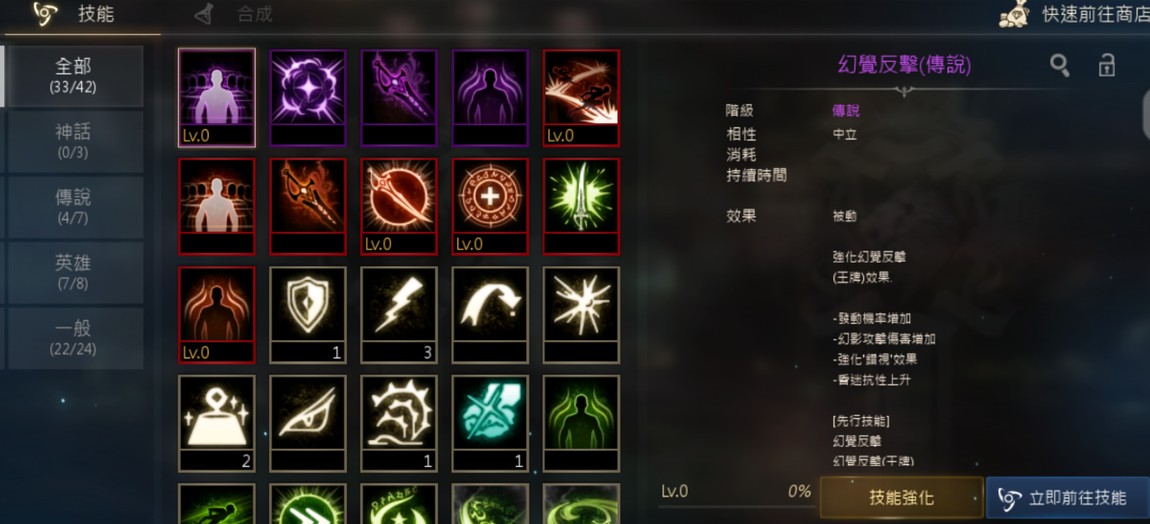
Task: Click the red healing-circle cross skill
Action: pyautogui.click(x=489, y=206)
